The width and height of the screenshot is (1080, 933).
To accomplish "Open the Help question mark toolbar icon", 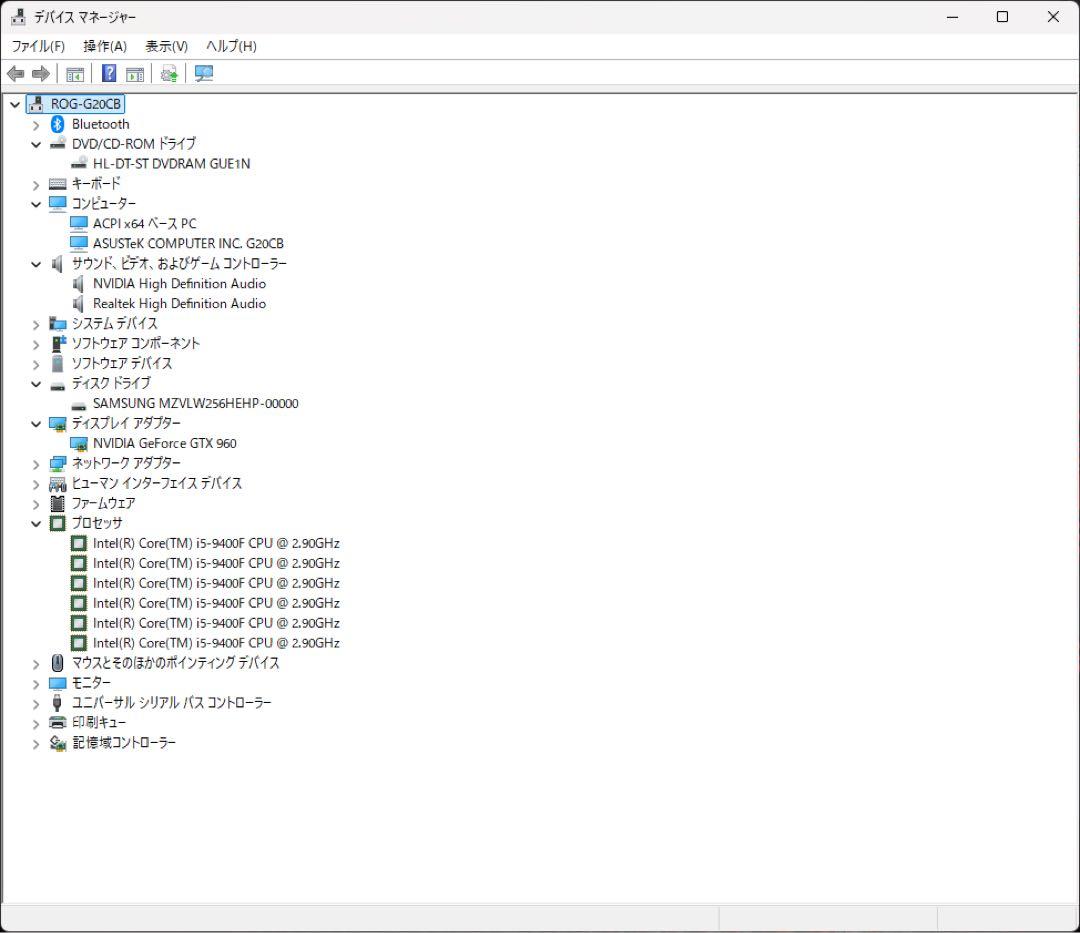I will pyautogui.click(x=109, y=74).
